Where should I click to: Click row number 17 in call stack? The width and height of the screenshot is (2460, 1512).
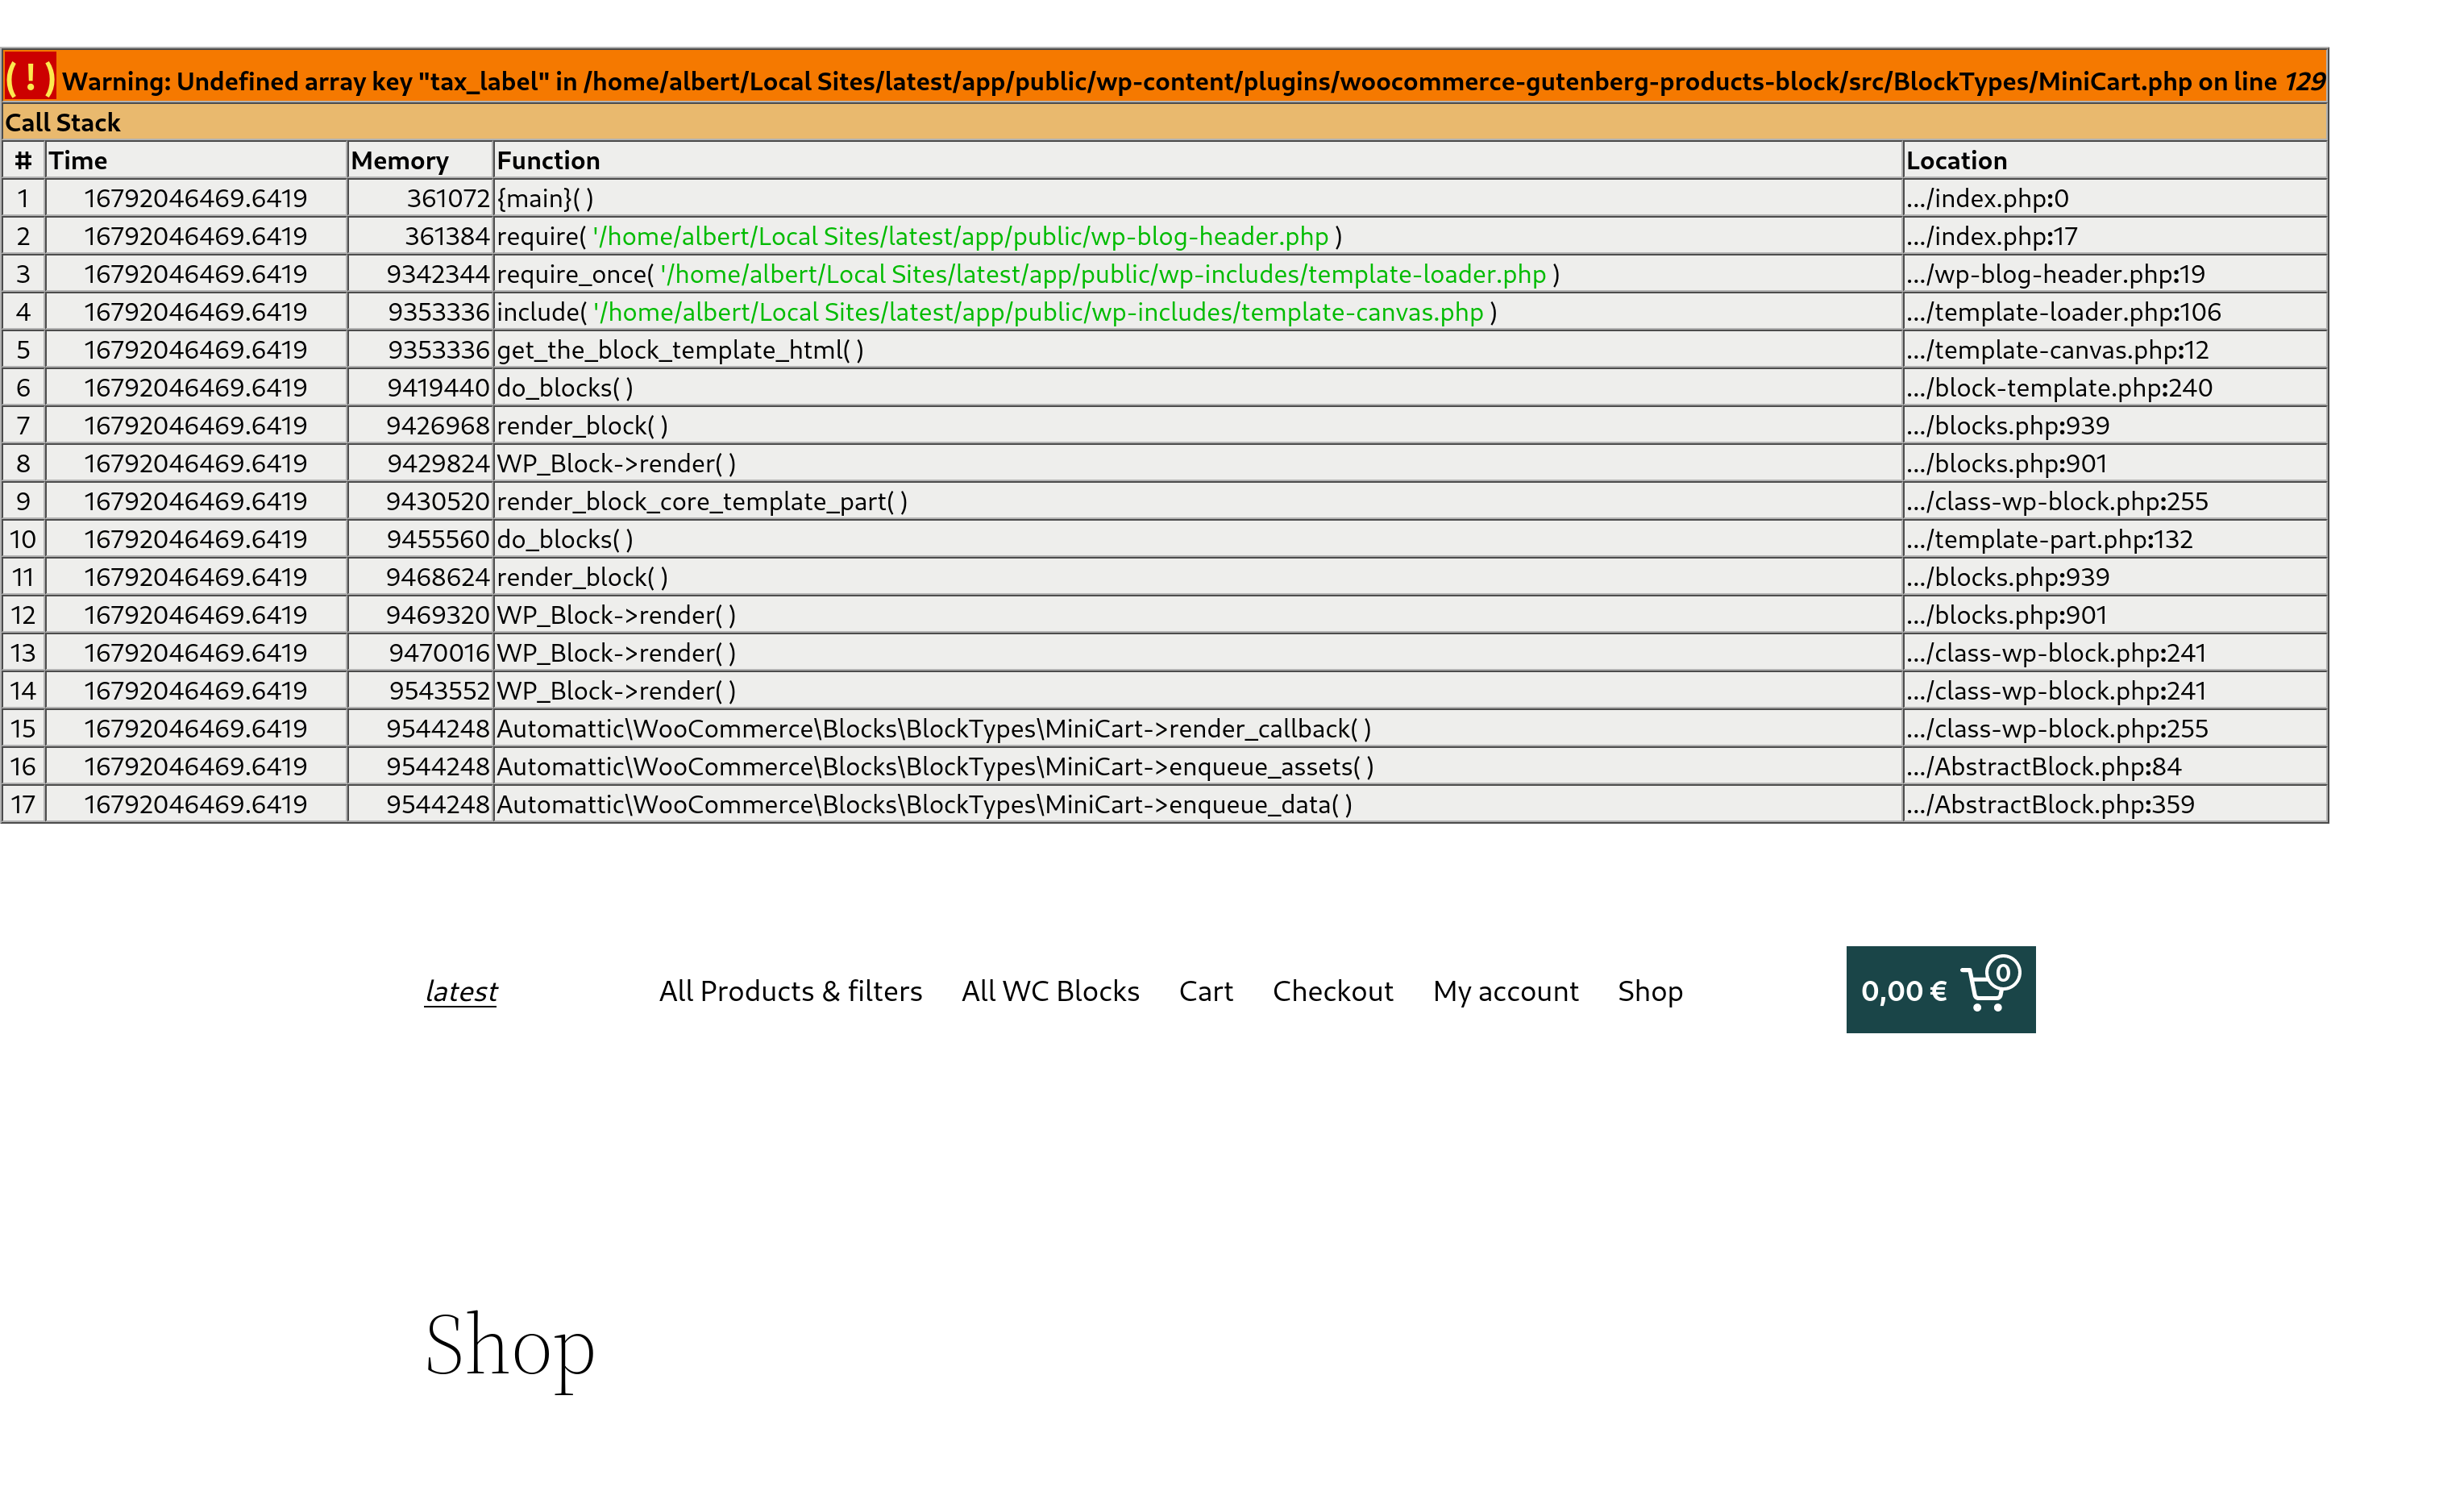pos(23,805)
